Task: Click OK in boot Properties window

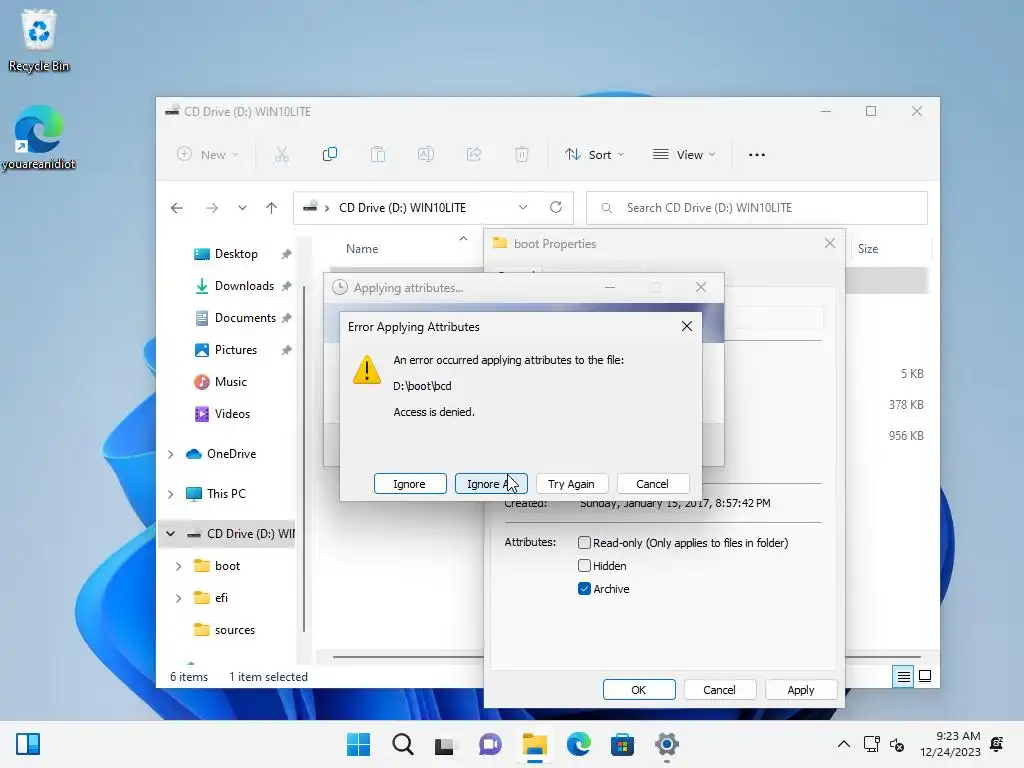Action: pos(639,690)
